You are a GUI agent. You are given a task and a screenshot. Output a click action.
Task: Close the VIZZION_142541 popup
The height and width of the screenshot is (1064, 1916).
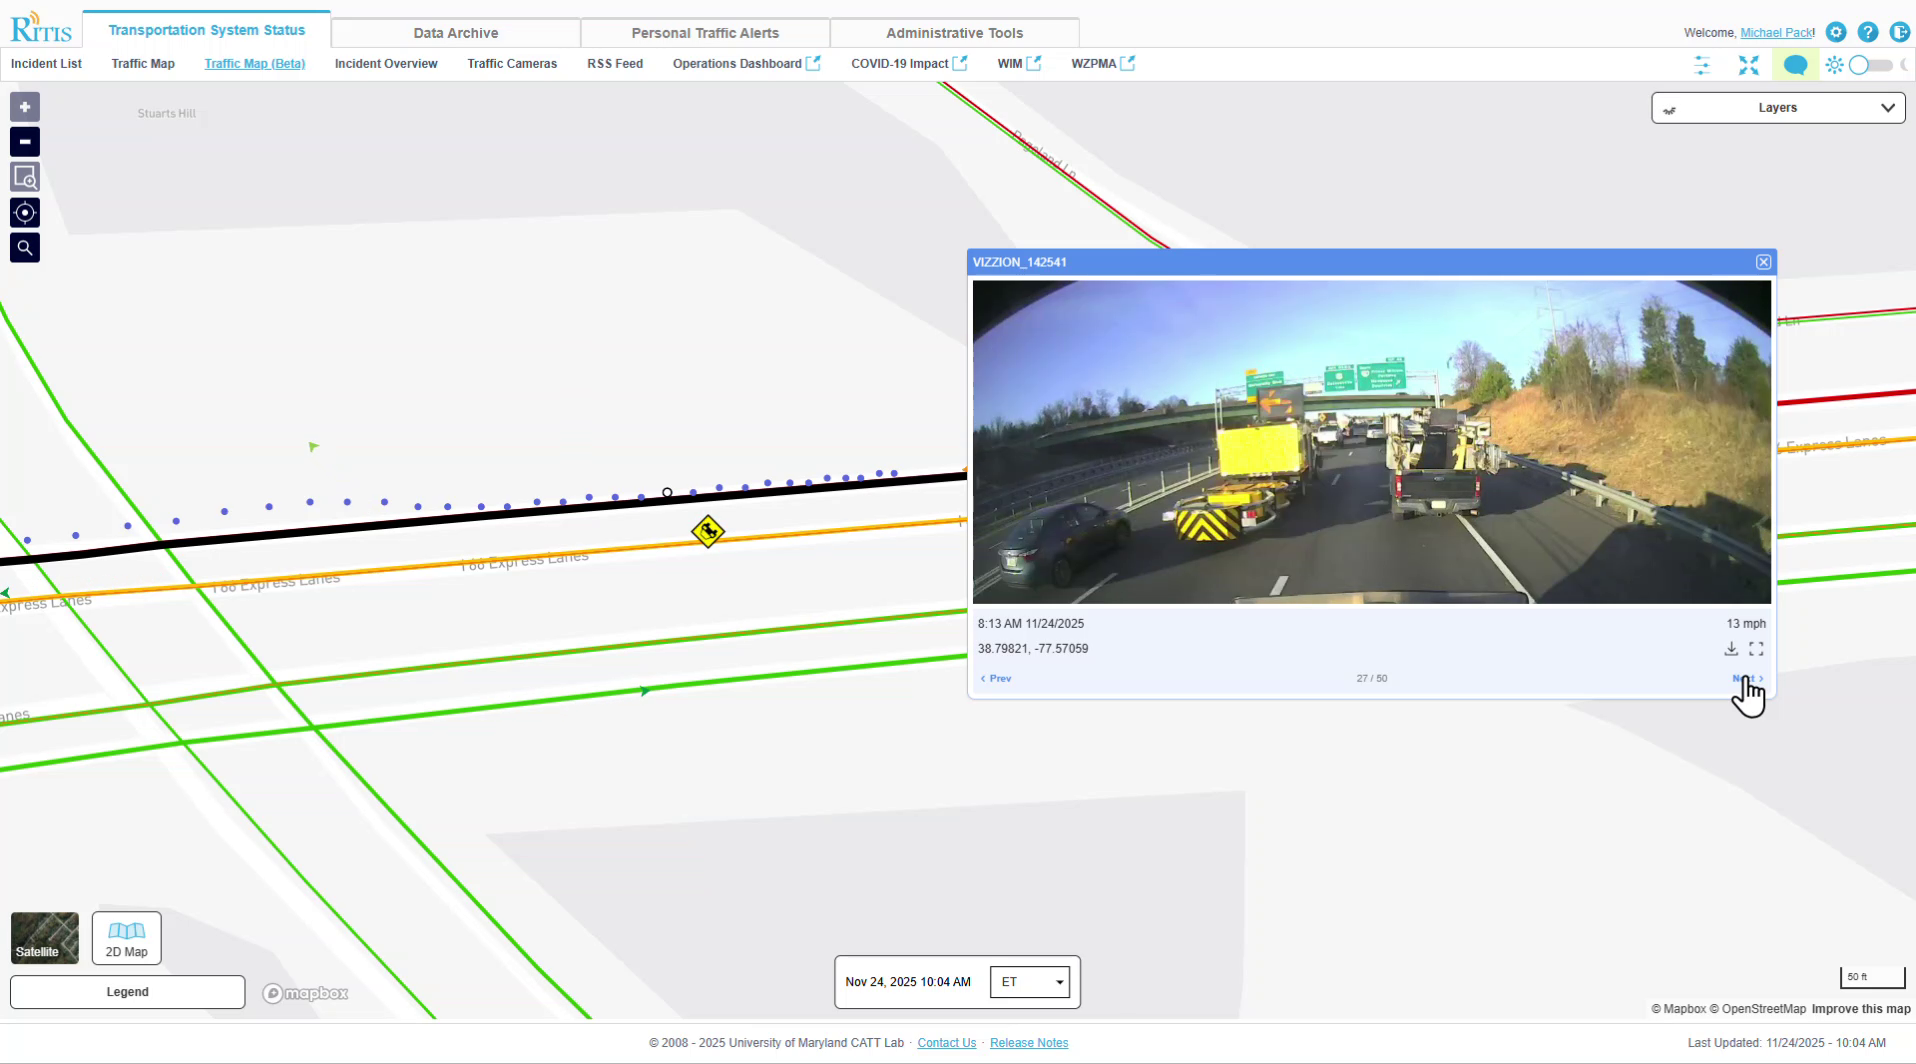point(1763,262)
